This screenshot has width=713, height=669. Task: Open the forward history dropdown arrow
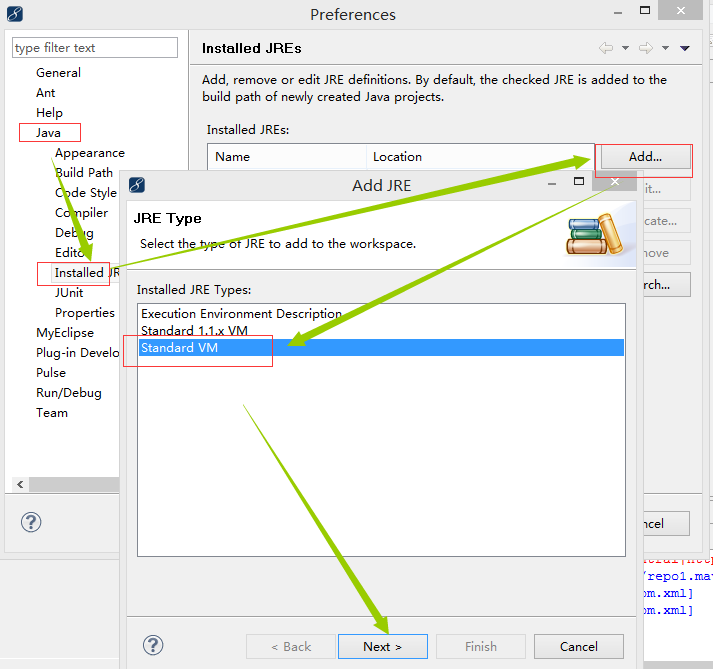point(665,48)
